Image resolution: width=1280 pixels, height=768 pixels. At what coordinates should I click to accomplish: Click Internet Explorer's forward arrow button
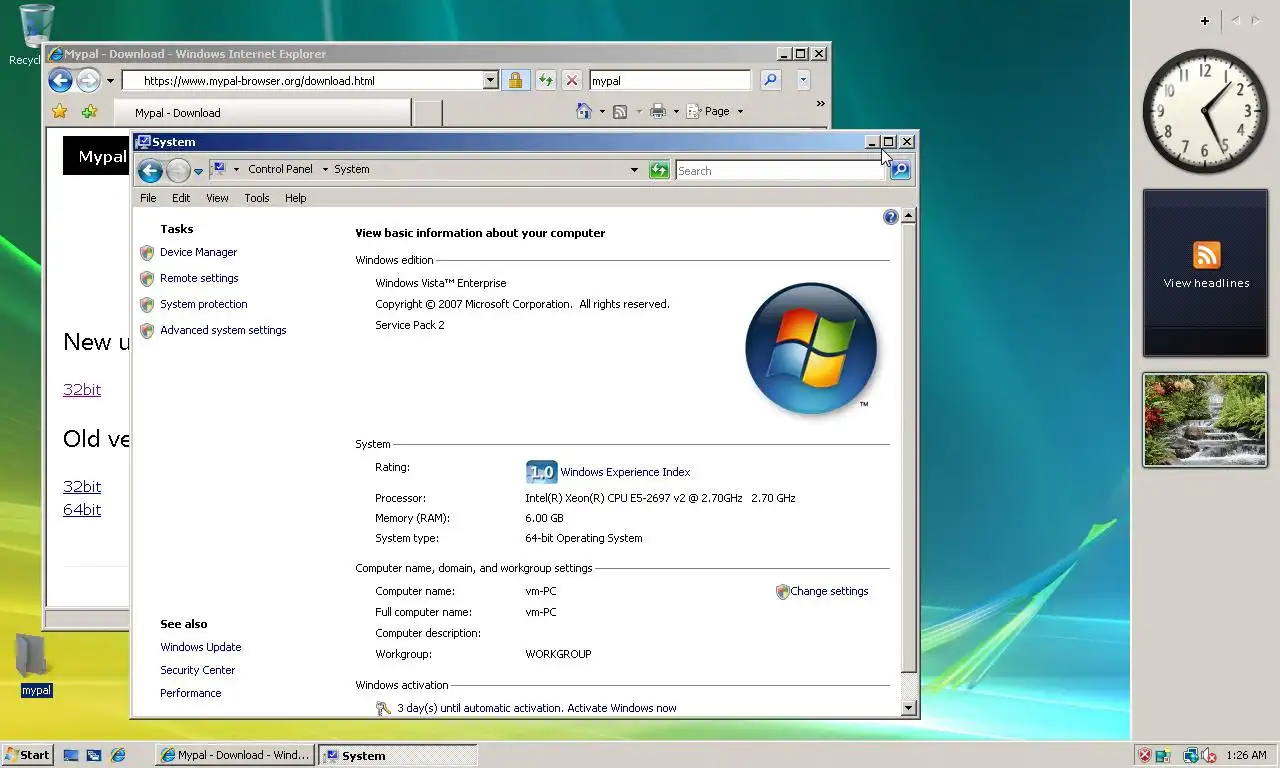(88, 81)
